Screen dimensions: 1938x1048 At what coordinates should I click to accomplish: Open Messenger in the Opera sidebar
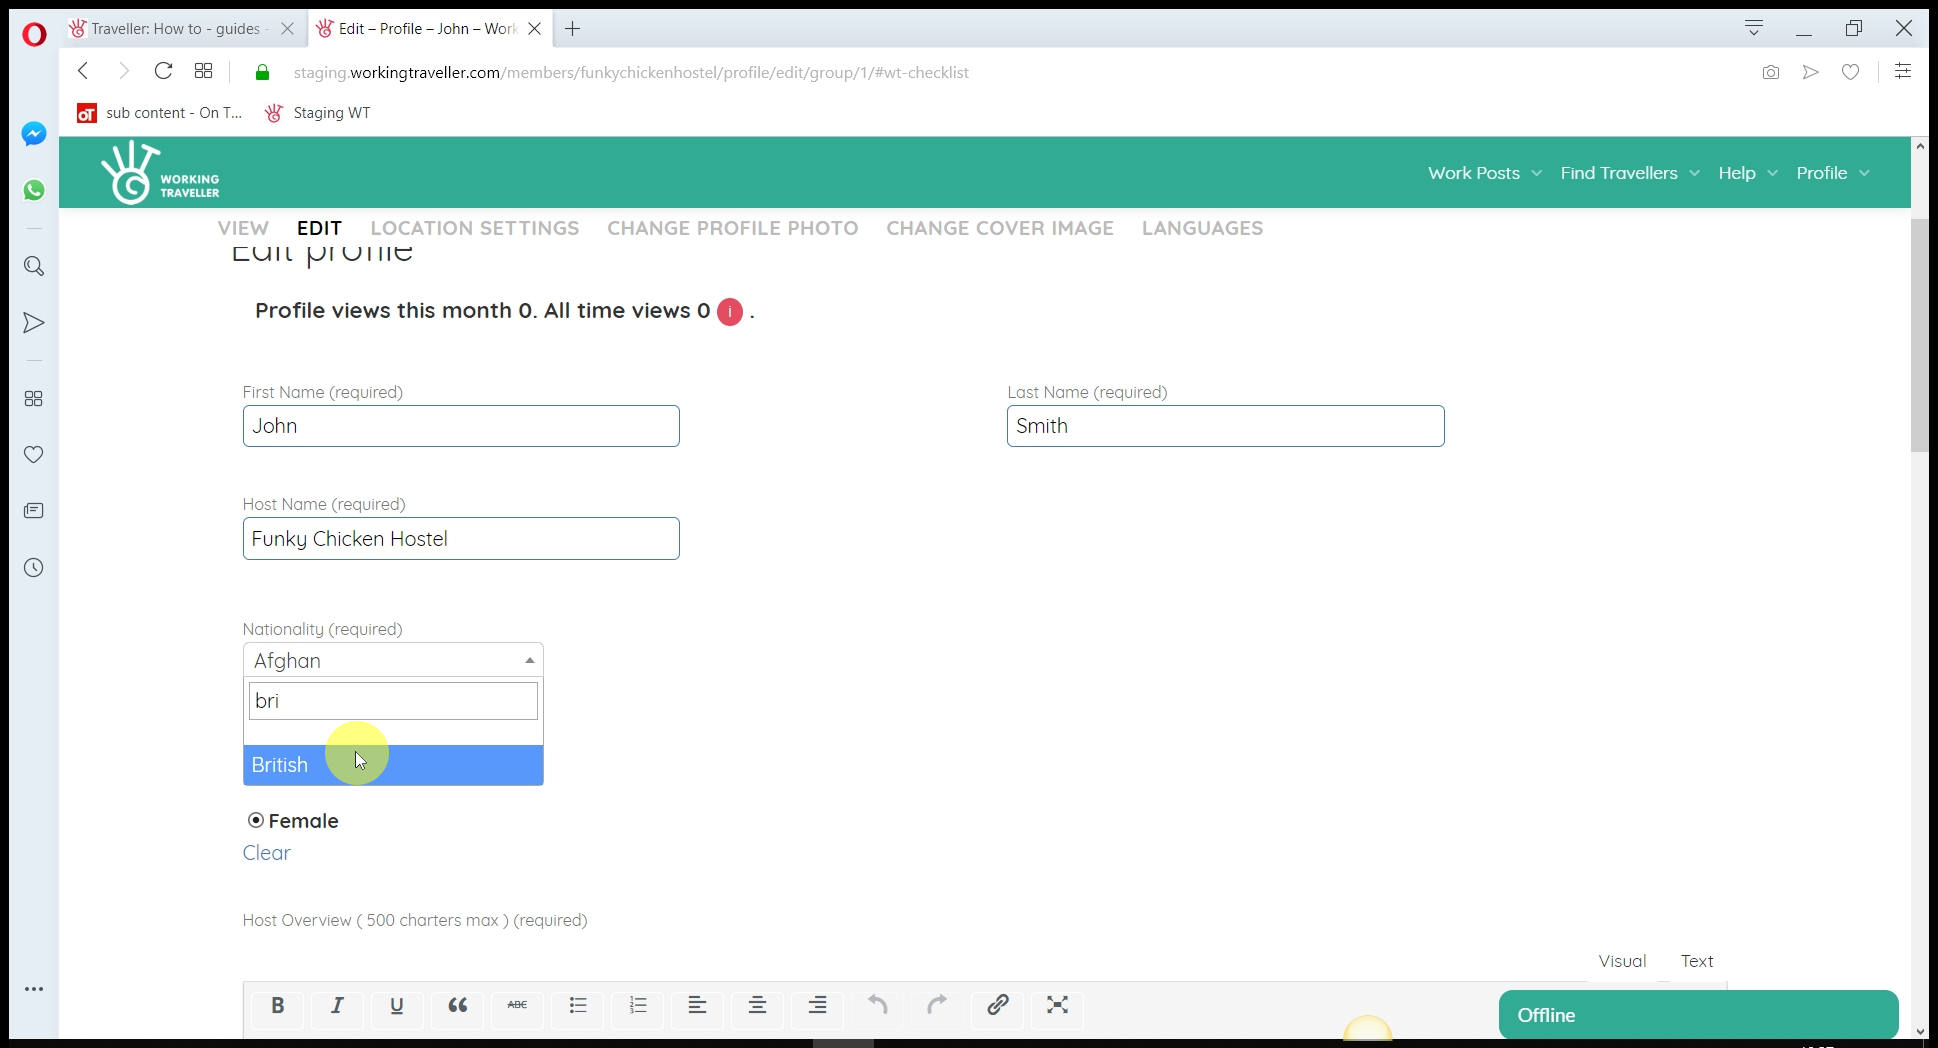click(34, 134)
